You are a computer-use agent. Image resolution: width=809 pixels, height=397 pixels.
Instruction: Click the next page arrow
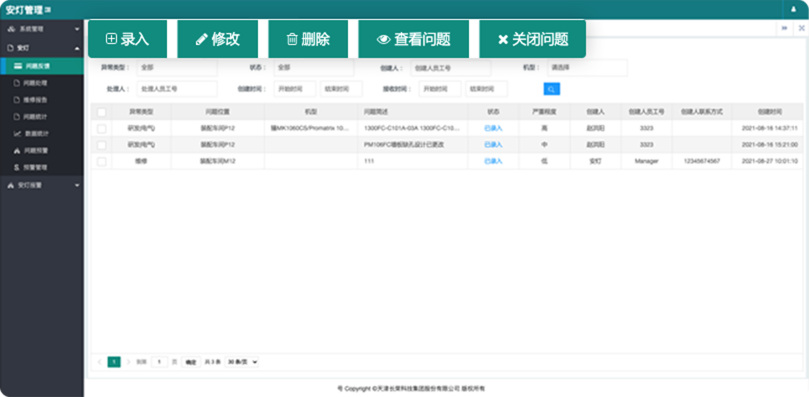click(128, 362)
